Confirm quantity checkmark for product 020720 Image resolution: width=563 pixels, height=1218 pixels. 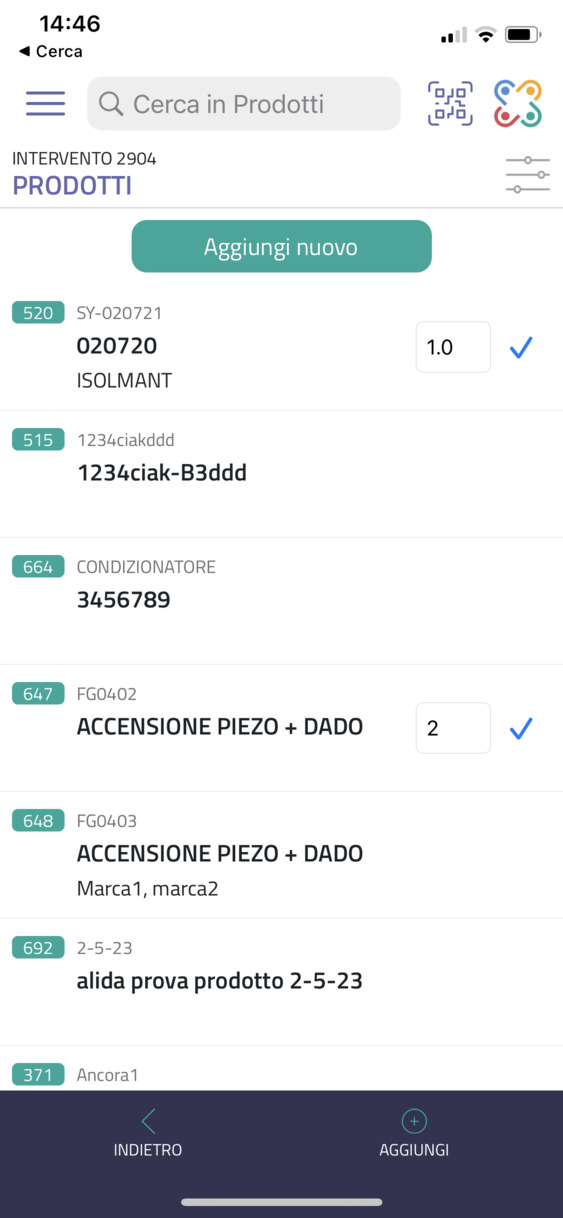click(x=521, y=347)
